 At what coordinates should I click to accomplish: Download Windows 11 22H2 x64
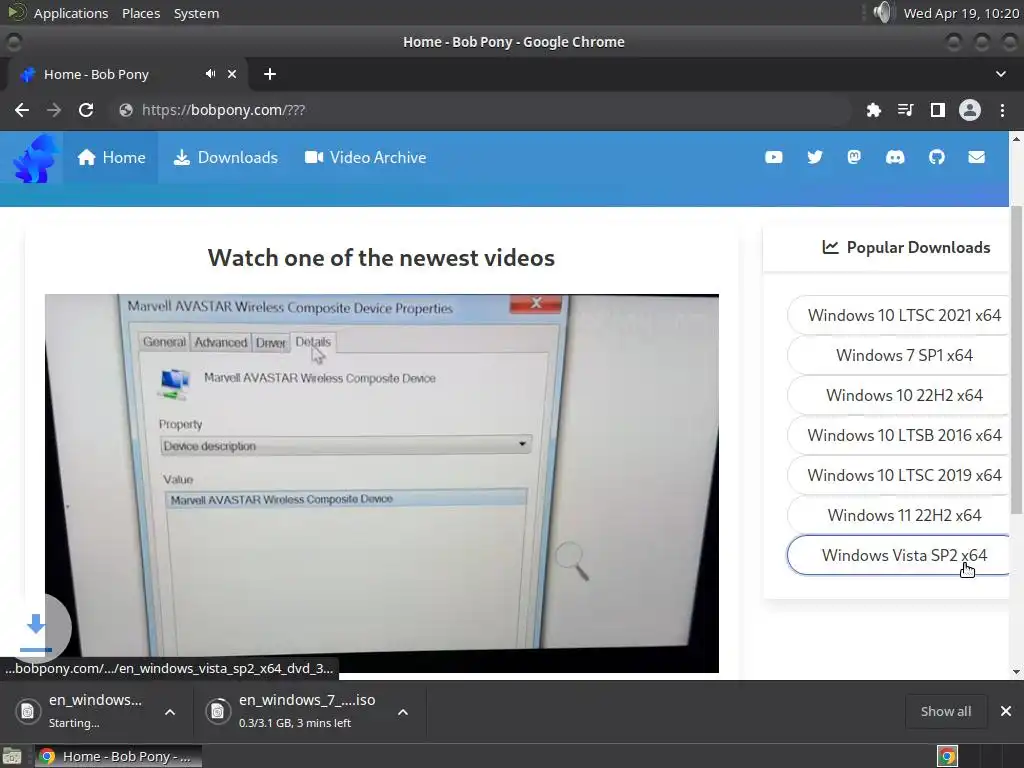899,515
